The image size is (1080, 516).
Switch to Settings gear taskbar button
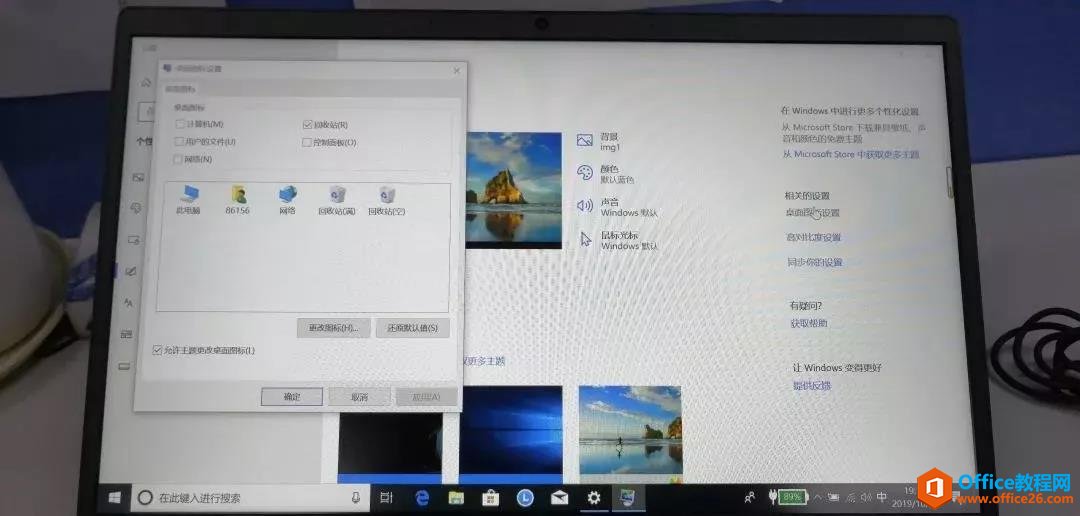tap(594, 497)
